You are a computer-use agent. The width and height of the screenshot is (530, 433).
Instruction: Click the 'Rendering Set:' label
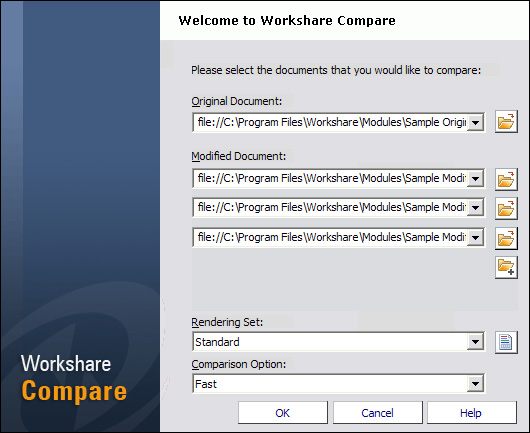point(227,322)
